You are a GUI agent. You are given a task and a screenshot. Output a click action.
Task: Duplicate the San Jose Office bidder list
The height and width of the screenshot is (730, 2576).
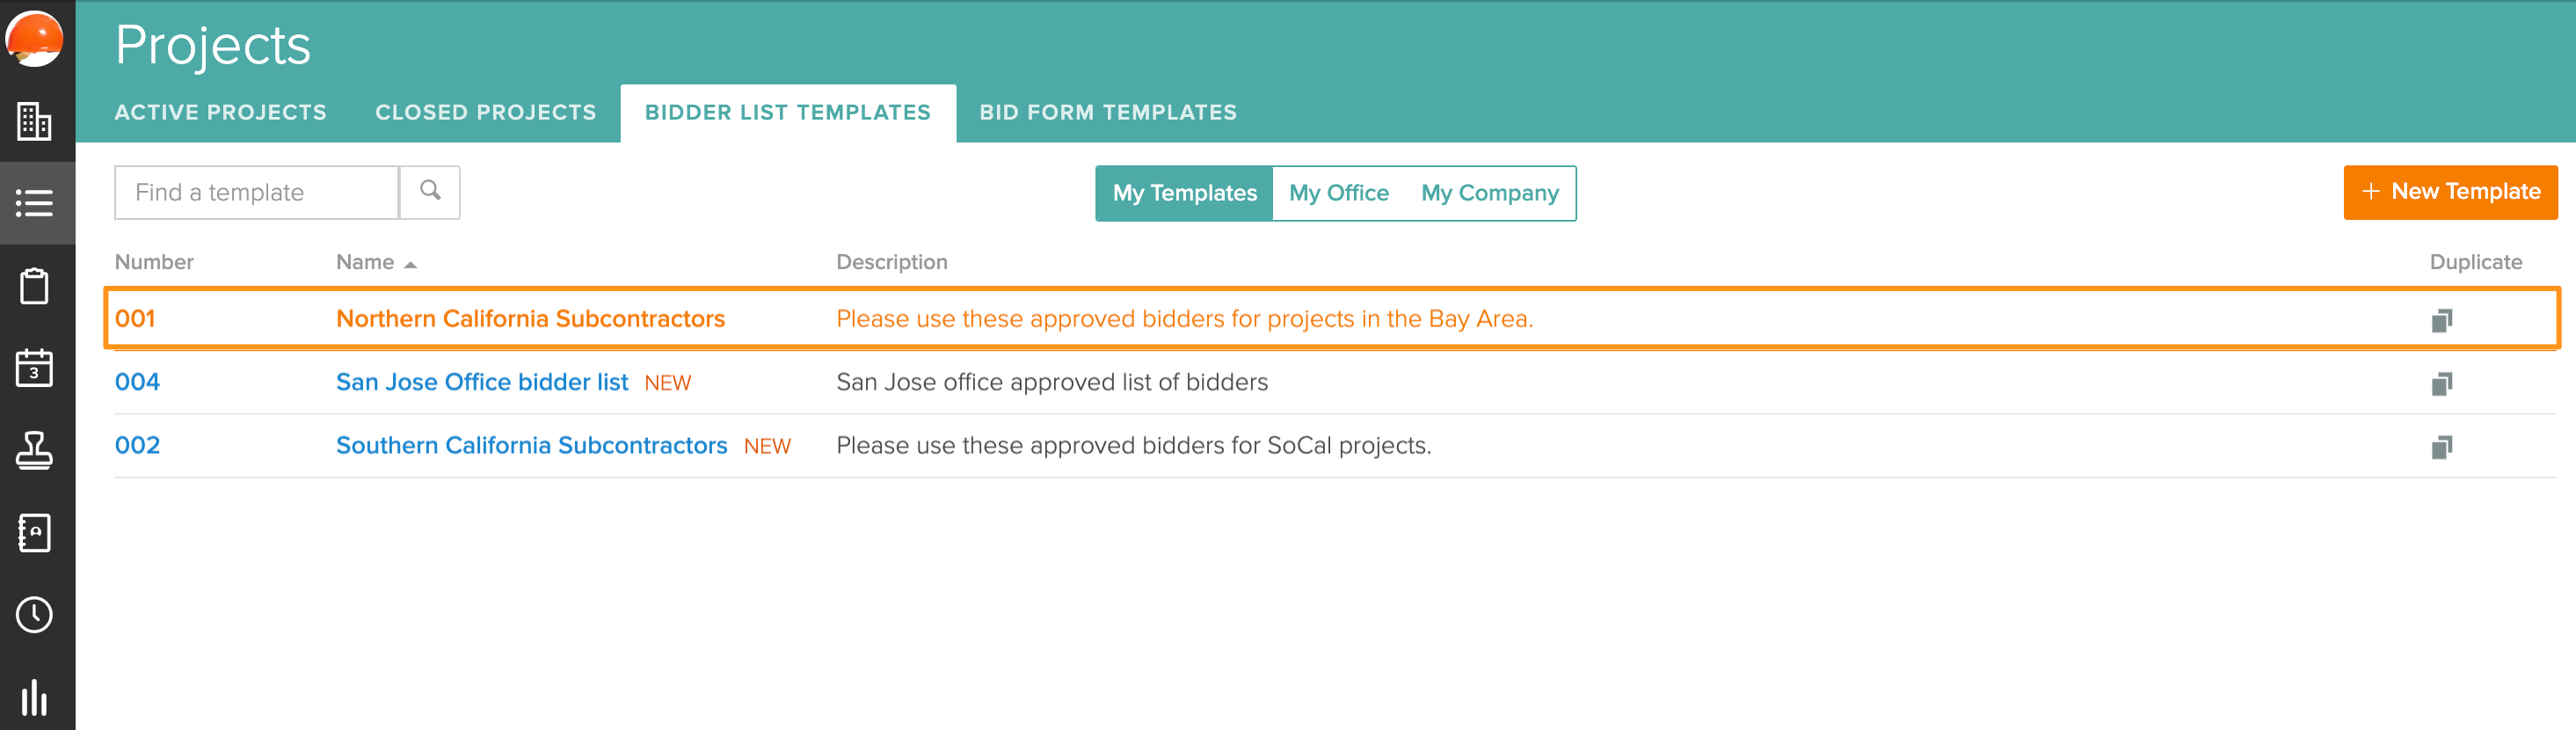coord(2441,383)
